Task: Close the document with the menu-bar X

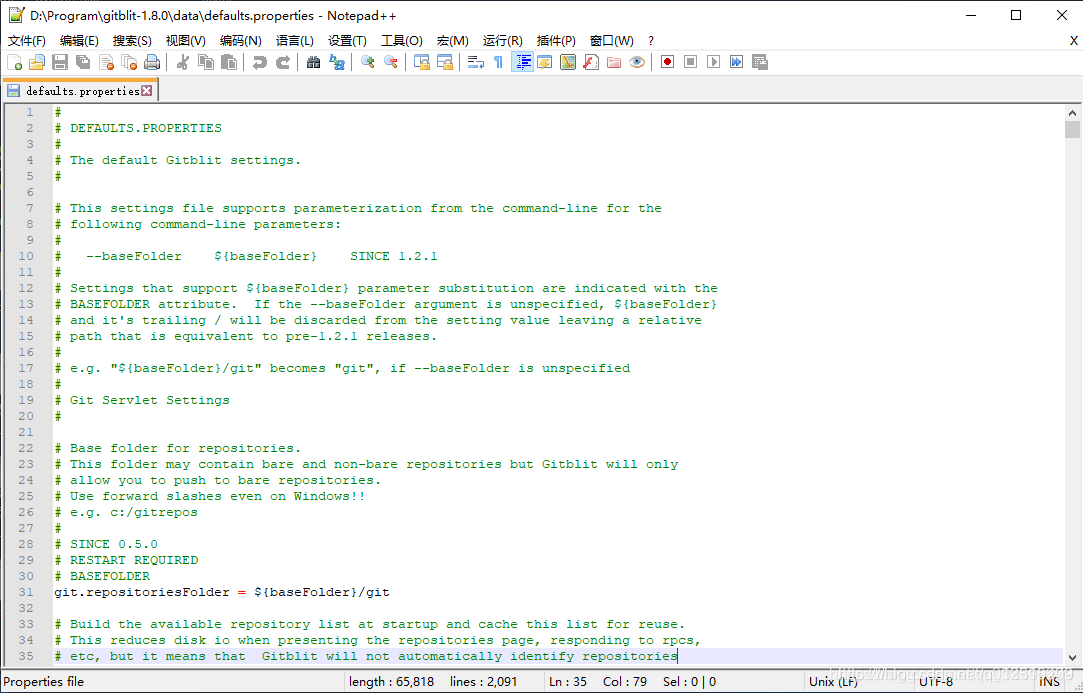Action: click(x=1074, y=41)
